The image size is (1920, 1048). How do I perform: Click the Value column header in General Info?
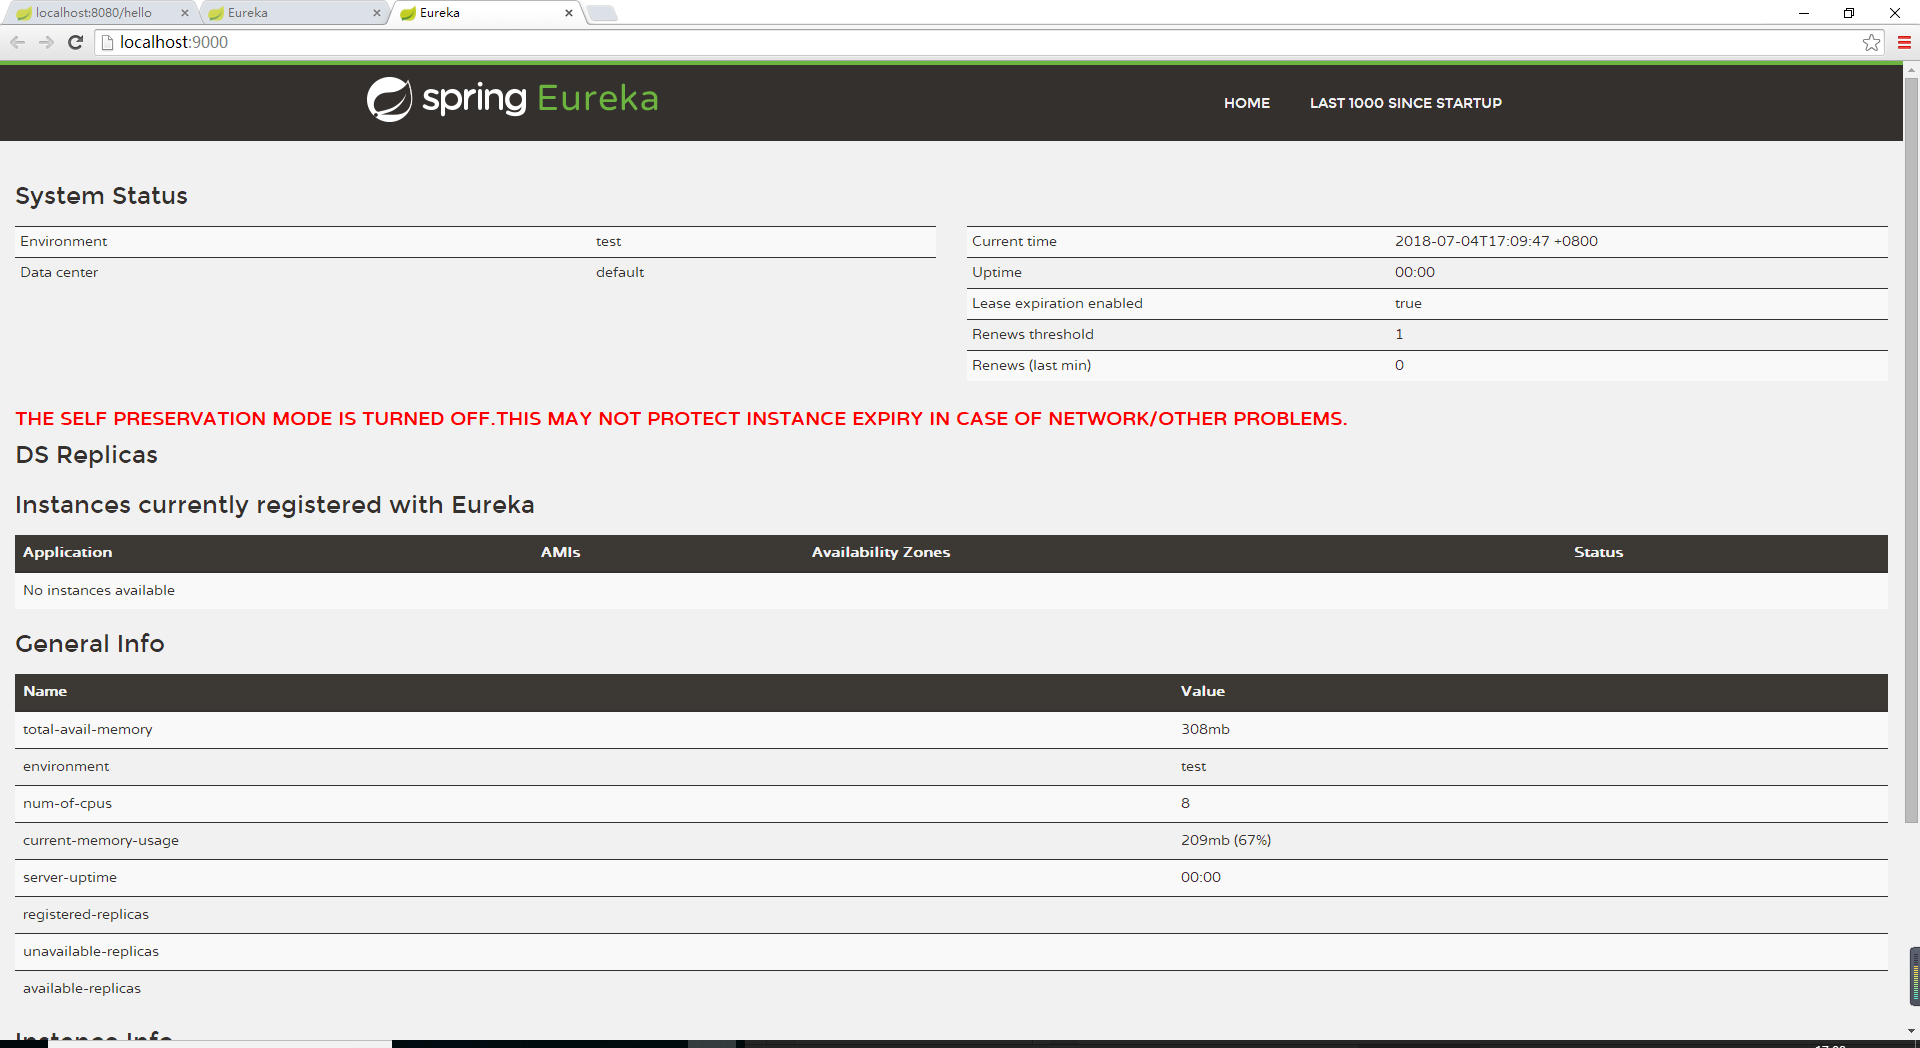1202,692
